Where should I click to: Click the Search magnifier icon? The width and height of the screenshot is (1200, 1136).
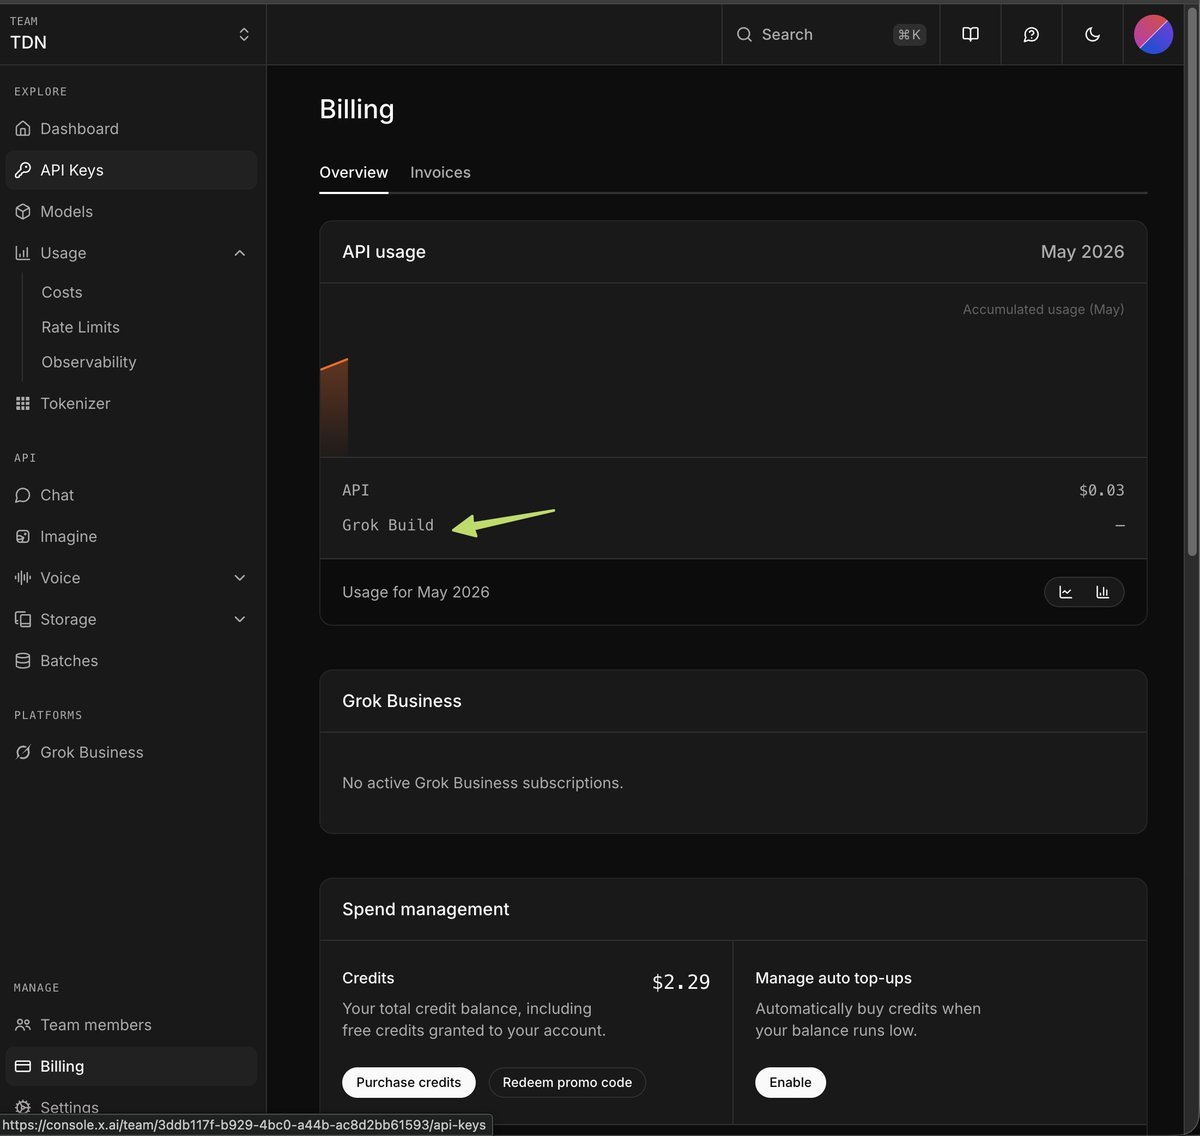click(x=744, y=34)
